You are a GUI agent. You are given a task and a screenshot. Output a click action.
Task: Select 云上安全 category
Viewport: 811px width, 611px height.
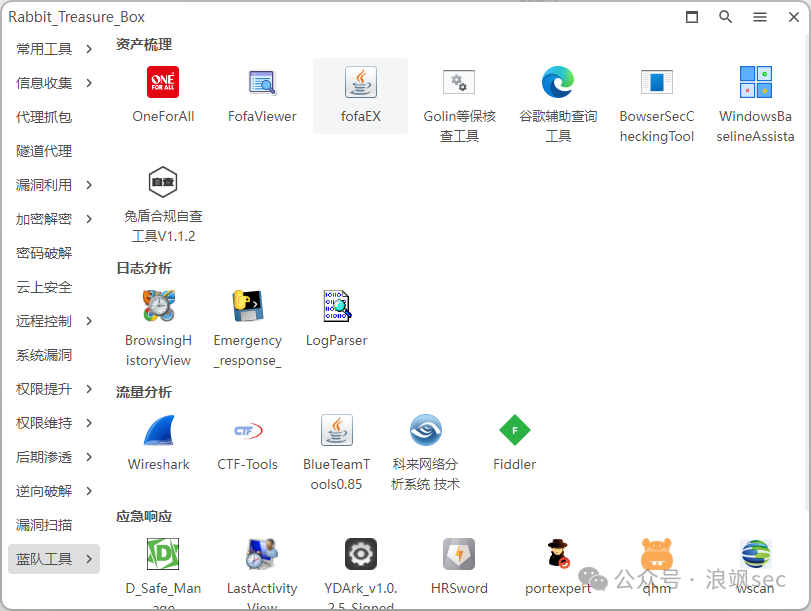[44, 287]
